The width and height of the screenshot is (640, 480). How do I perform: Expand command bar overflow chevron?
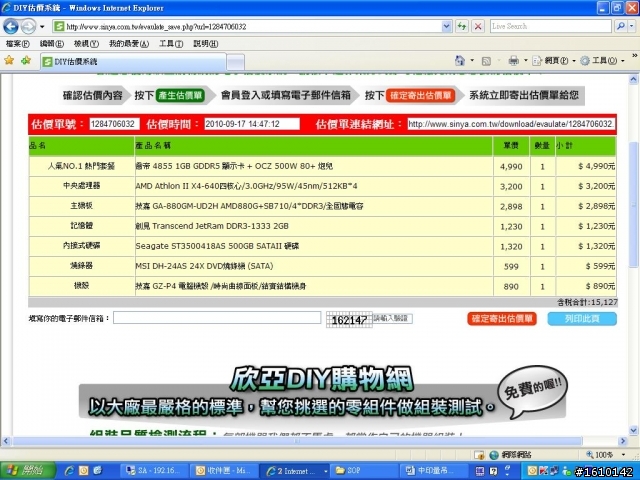point(635,56)
